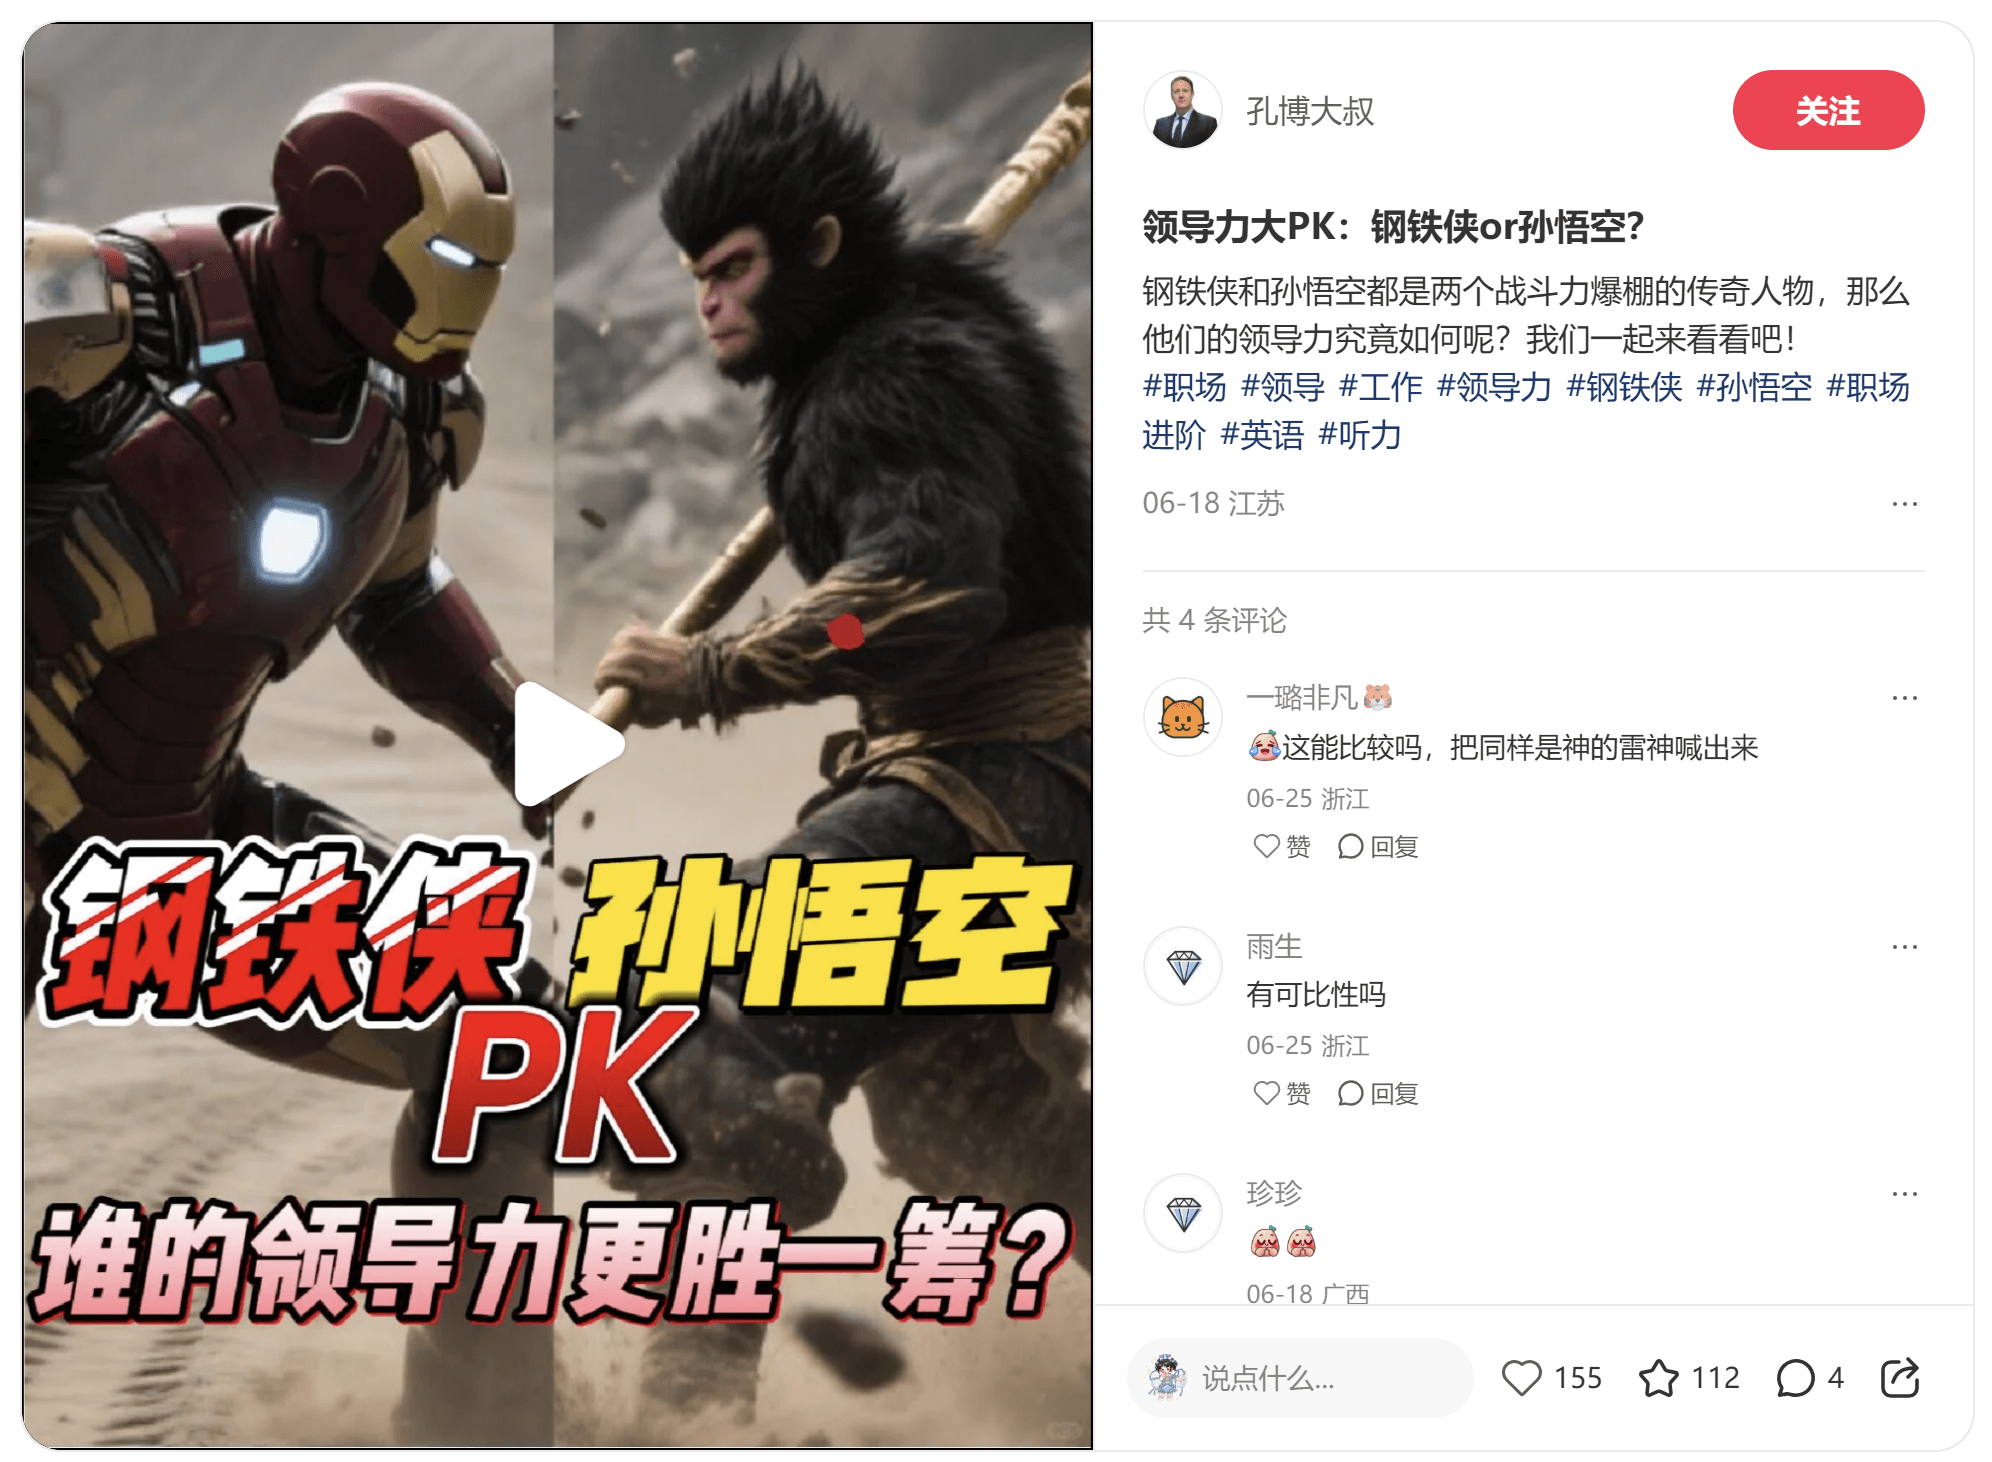The height and width of the screenshot is (1462, 1992).
Task: Open the #孙悟空 hashtag link
Action: (1754, 387)
